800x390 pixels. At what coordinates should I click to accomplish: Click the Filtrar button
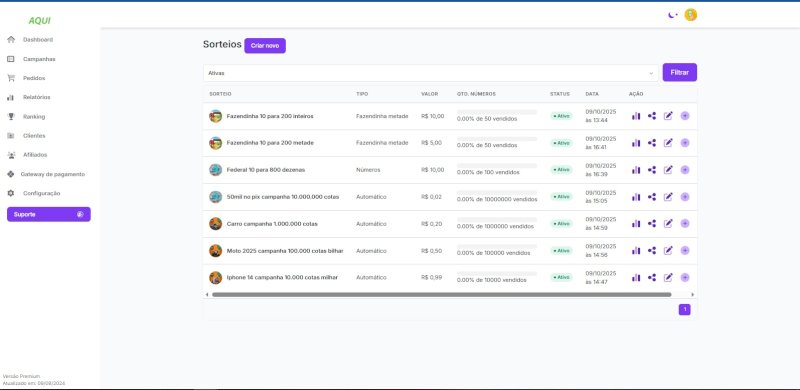(680, 72)
